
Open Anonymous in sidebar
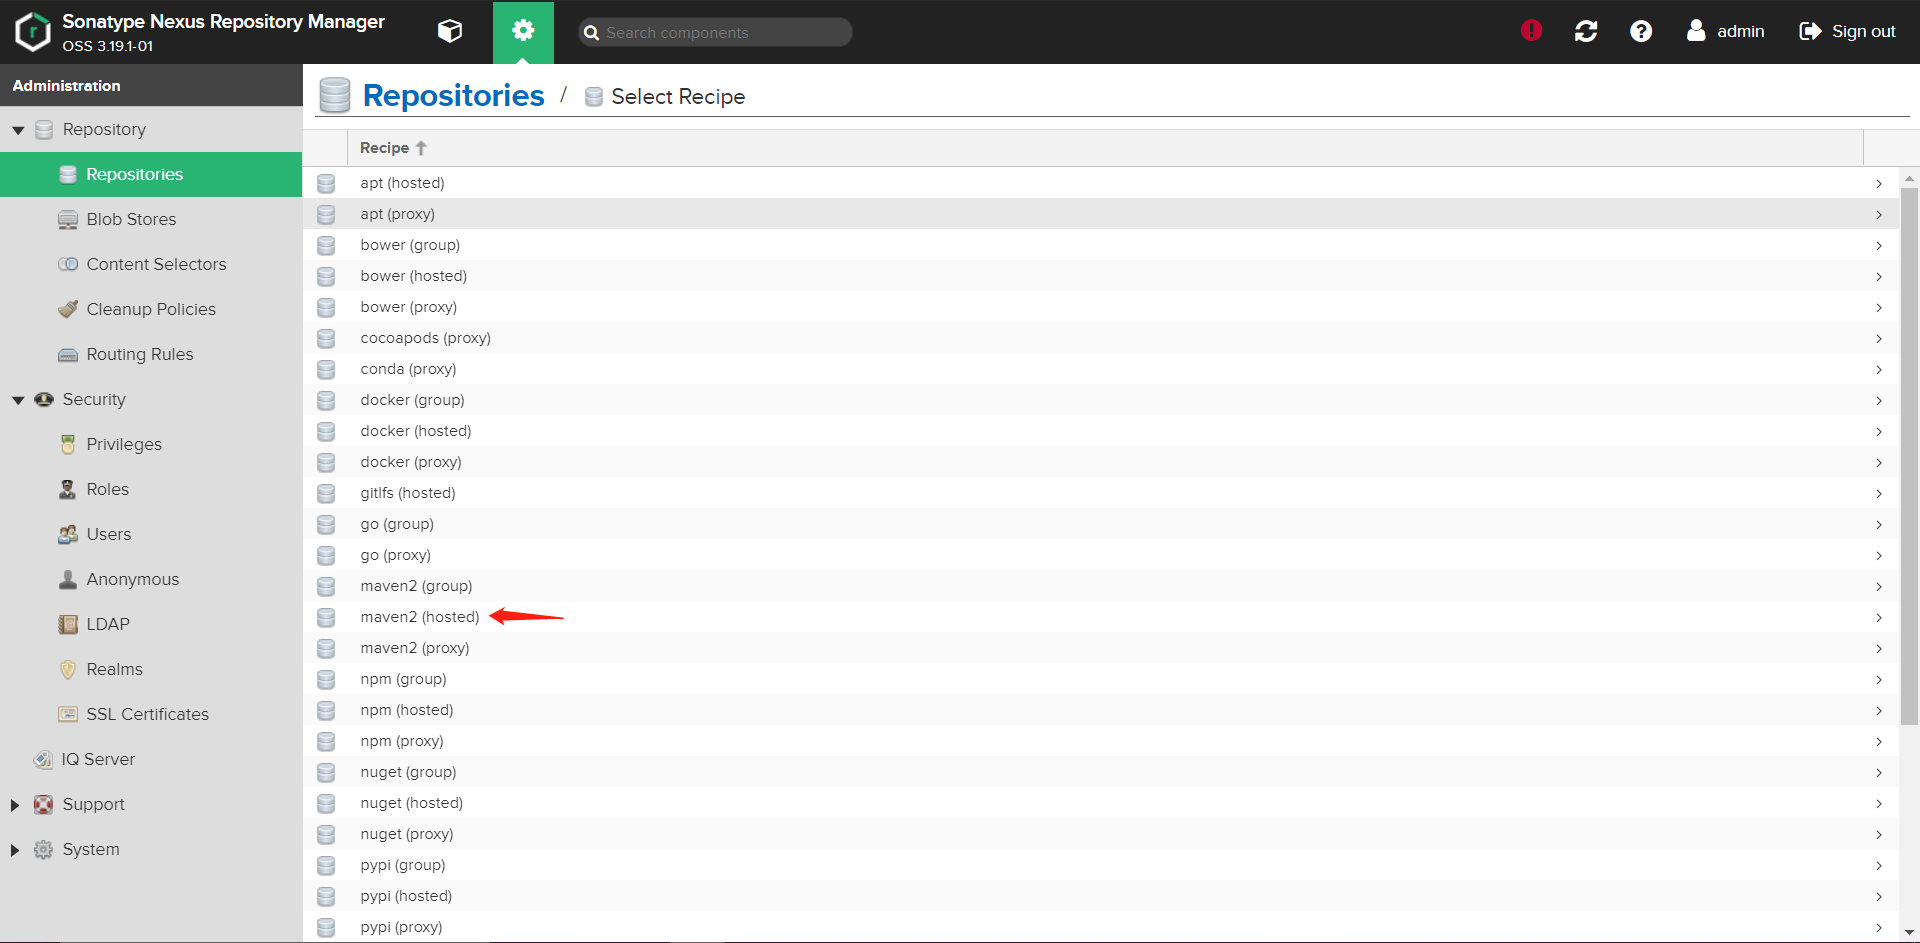pyautogui.click(x=151, y=579)
